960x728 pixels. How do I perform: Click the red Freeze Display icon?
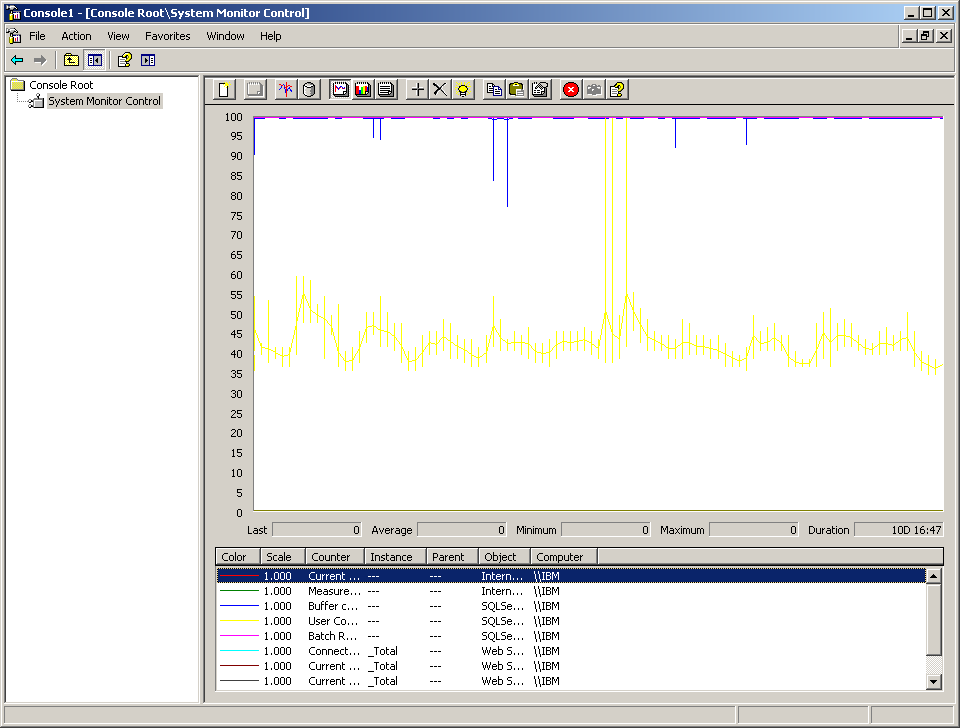point(571,90)
